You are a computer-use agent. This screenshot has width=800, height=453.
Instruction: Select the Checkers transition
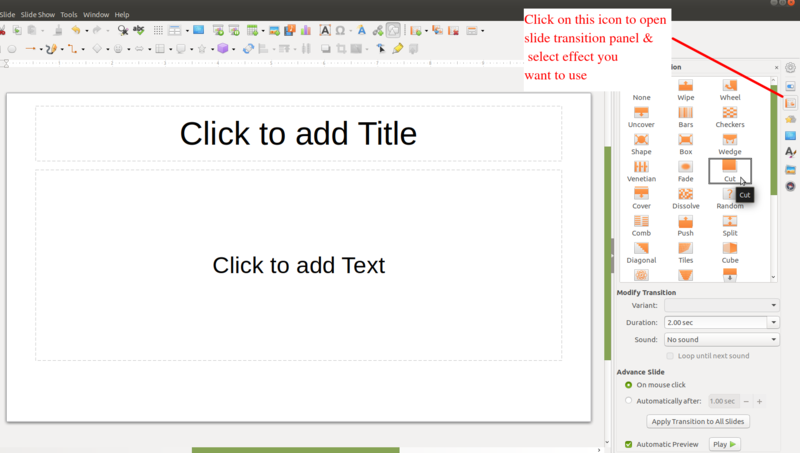click(730, 117)
